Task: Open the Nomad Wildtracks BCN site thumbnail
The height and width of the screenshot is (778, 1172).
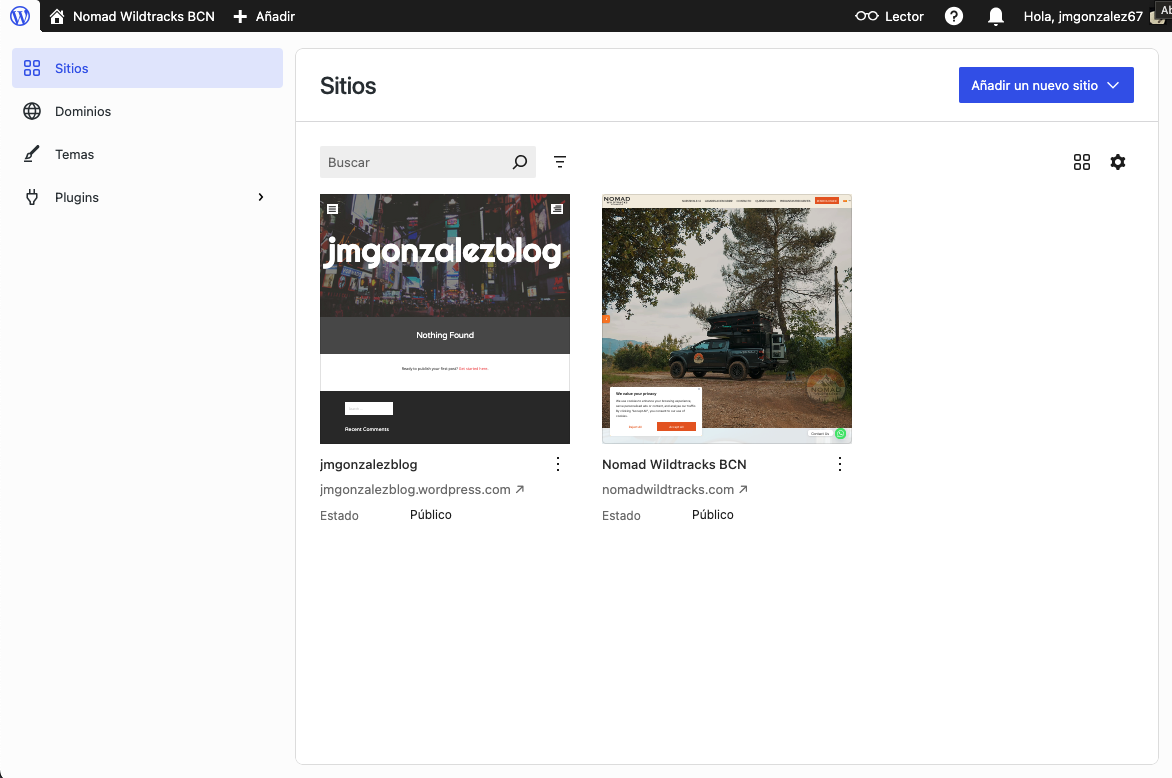Action: pos(727,318)
